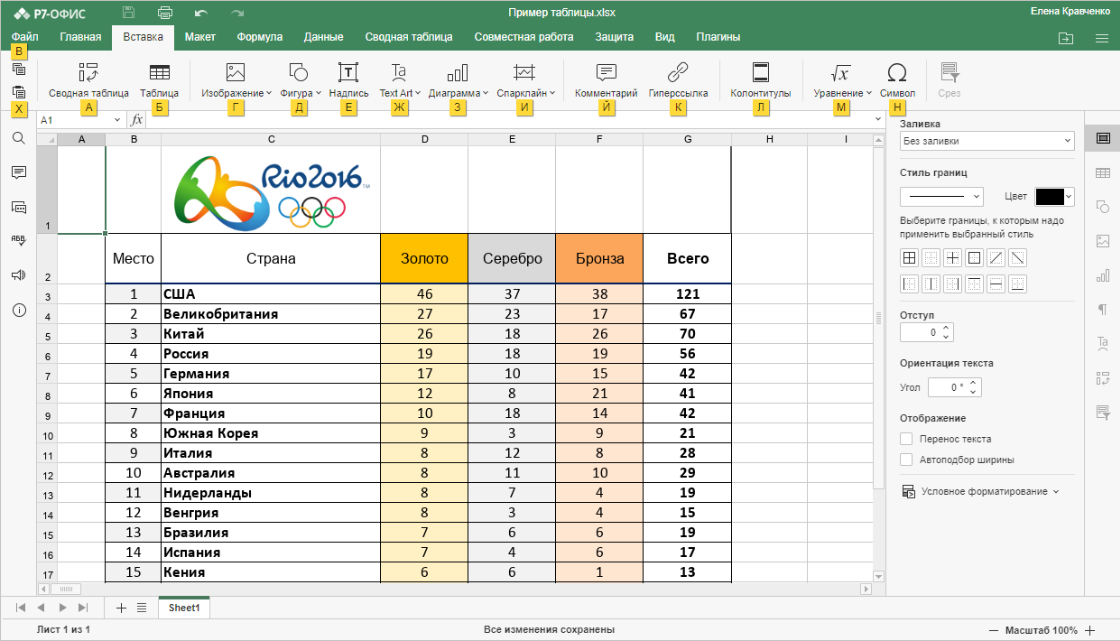This screenshot has width=1120, height=641.
Task: Switch to the Данные tab
Action: (323, 37)
